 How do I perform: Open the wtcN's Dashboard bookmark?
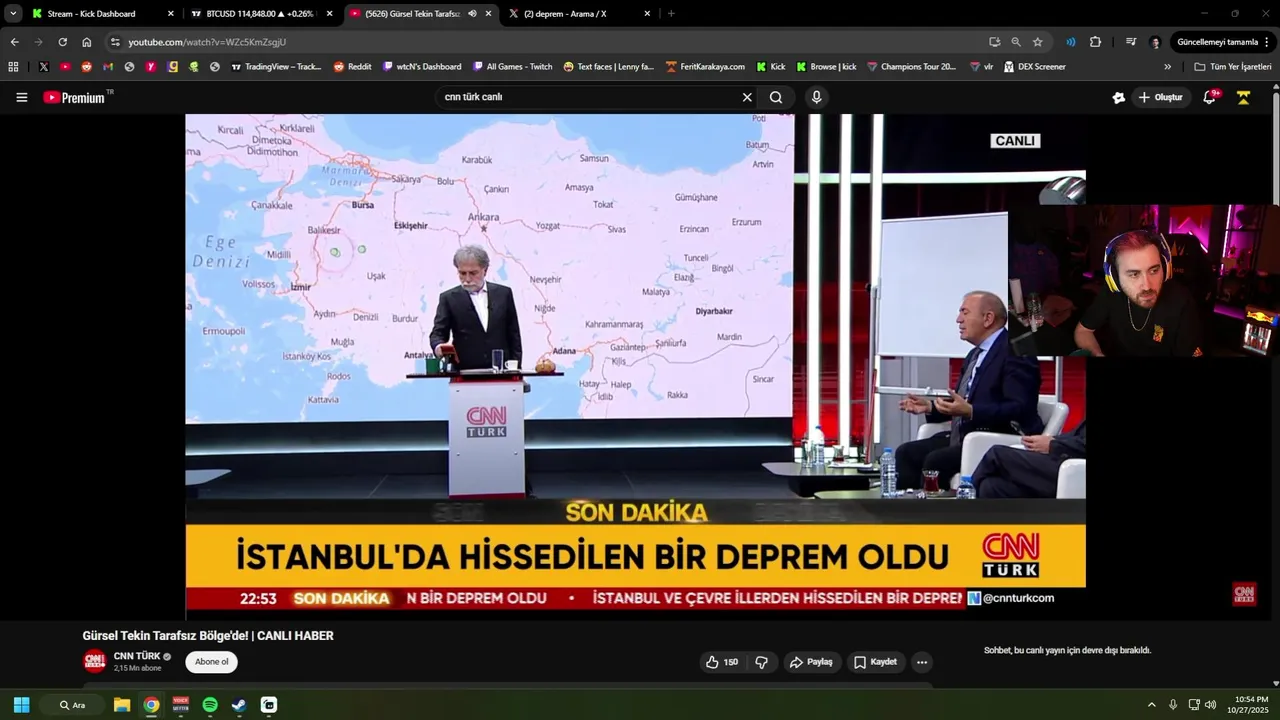422,67
